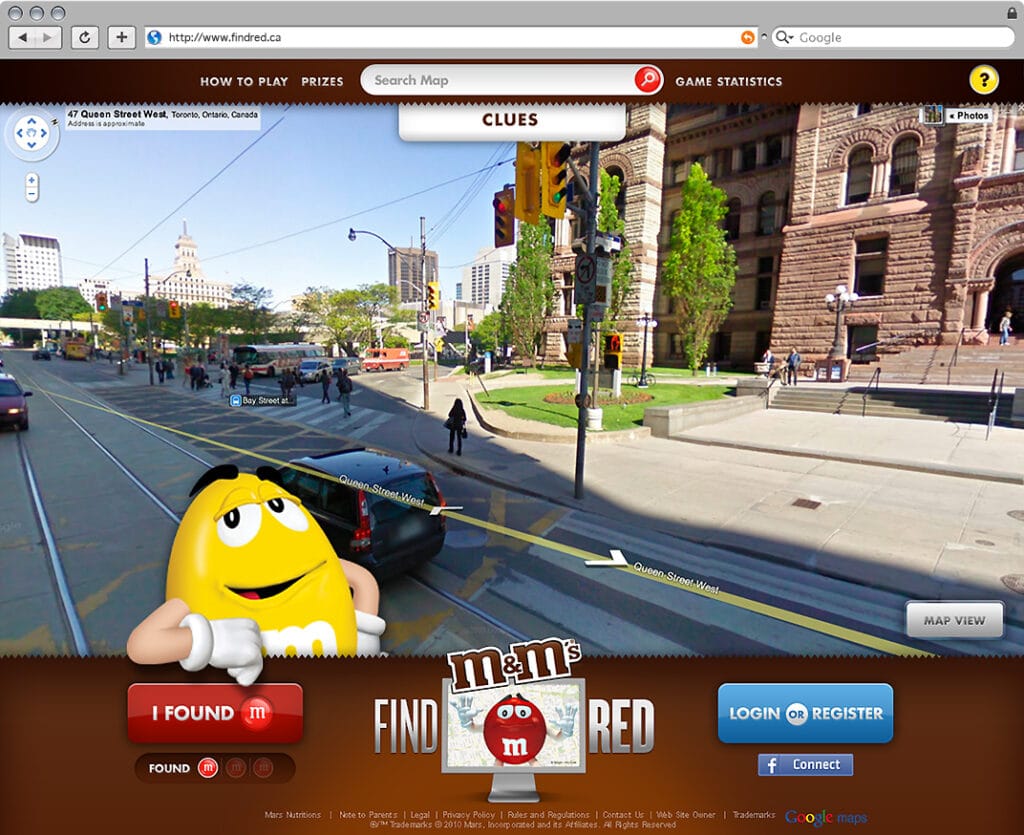
Task: Open the Google search magnifier dropdown
Action: (x=784, y=37)
